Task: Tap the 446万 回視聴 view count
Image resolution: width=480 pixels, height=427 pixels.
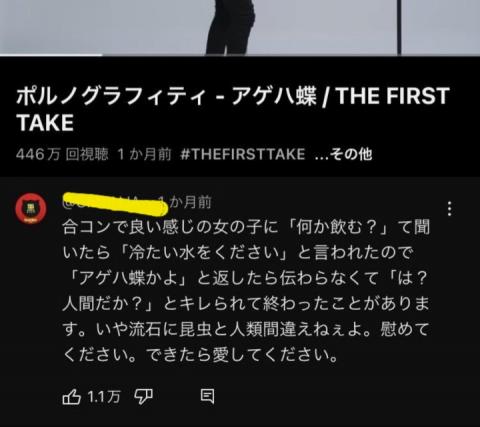Action: tap(62, 154)
